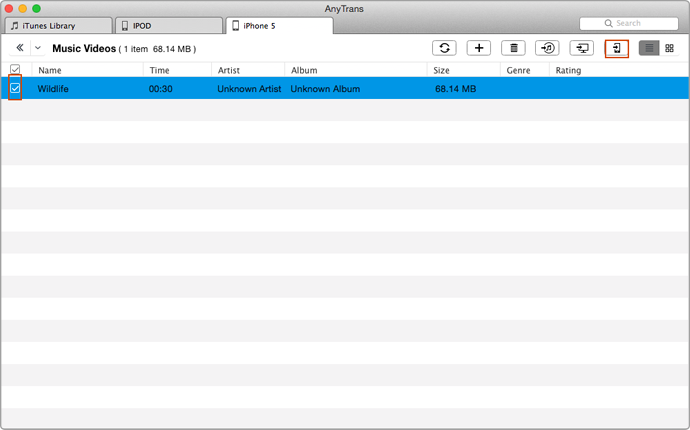Click the Send to Computer icon
Screen dimensions: 690x430
coord(582,48)
